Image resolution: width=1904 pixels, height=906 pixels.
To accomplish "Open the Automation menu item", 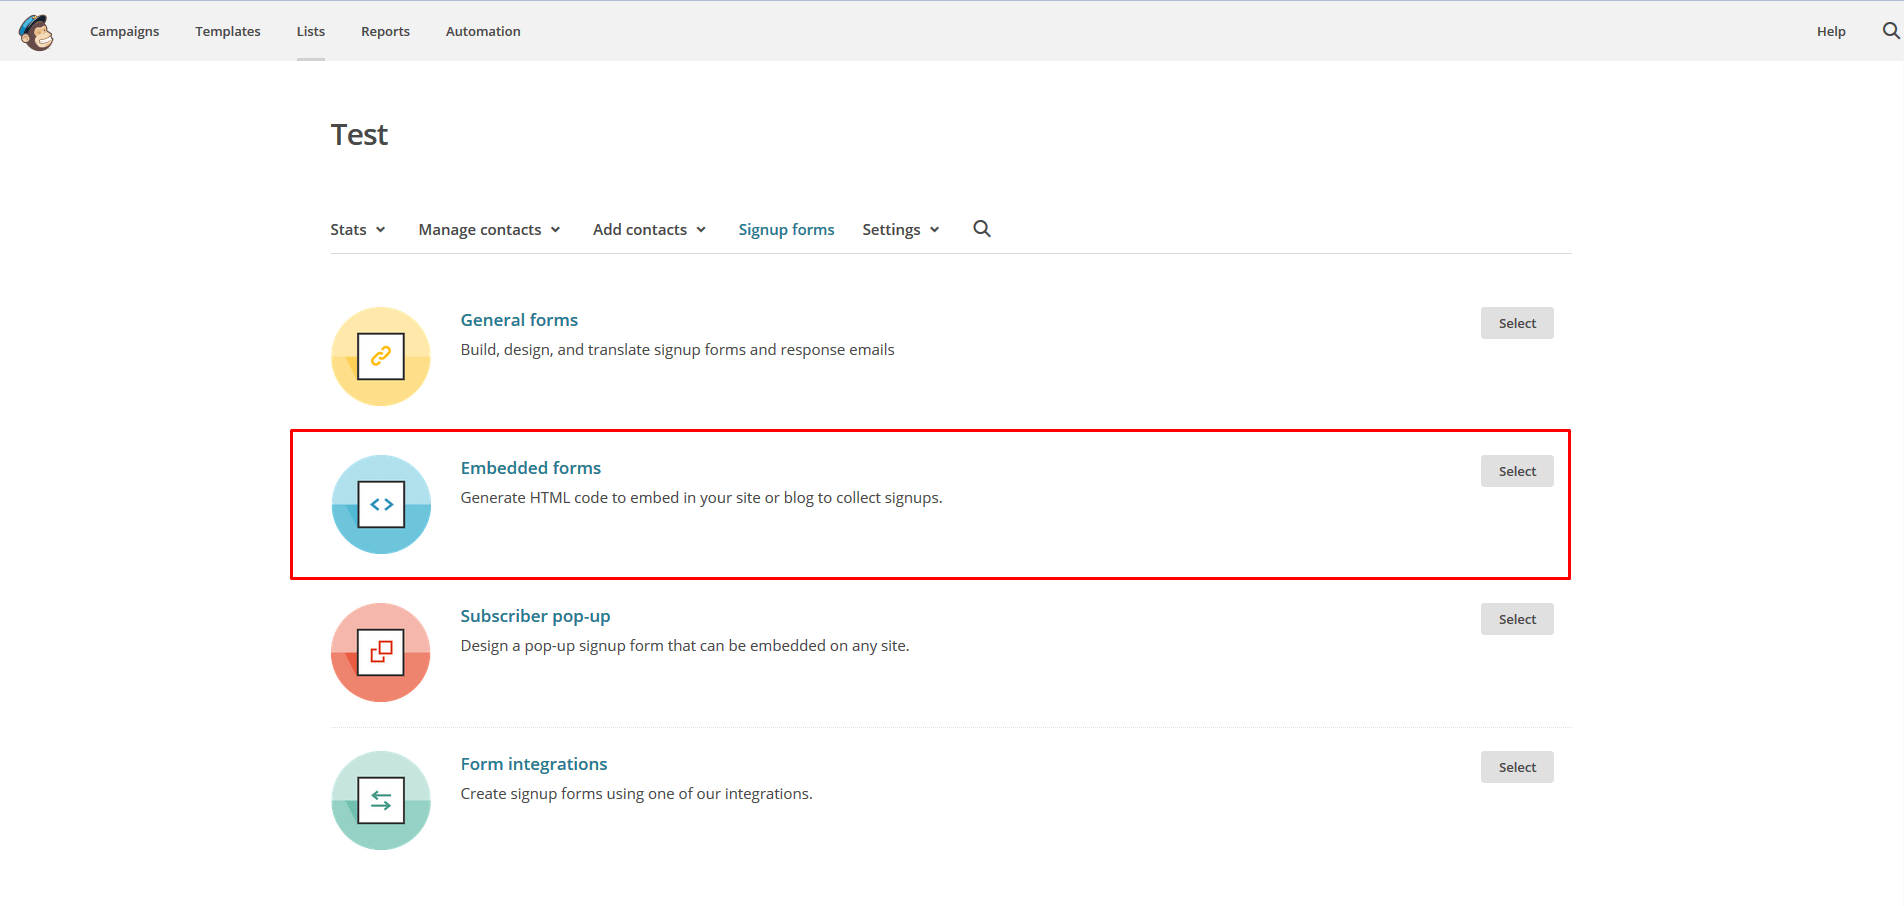I will pyautogui.click(x=483, y=31).
